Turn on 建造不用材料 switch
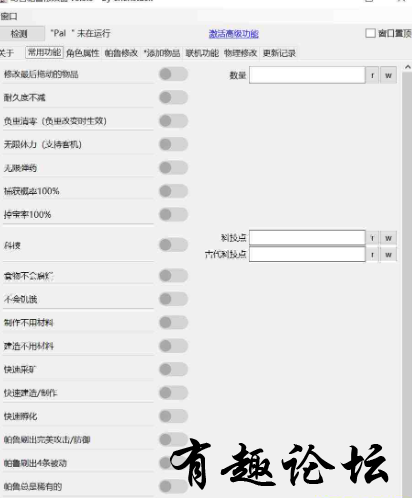This screenshot has width=412, height=498. click(173, 346)
